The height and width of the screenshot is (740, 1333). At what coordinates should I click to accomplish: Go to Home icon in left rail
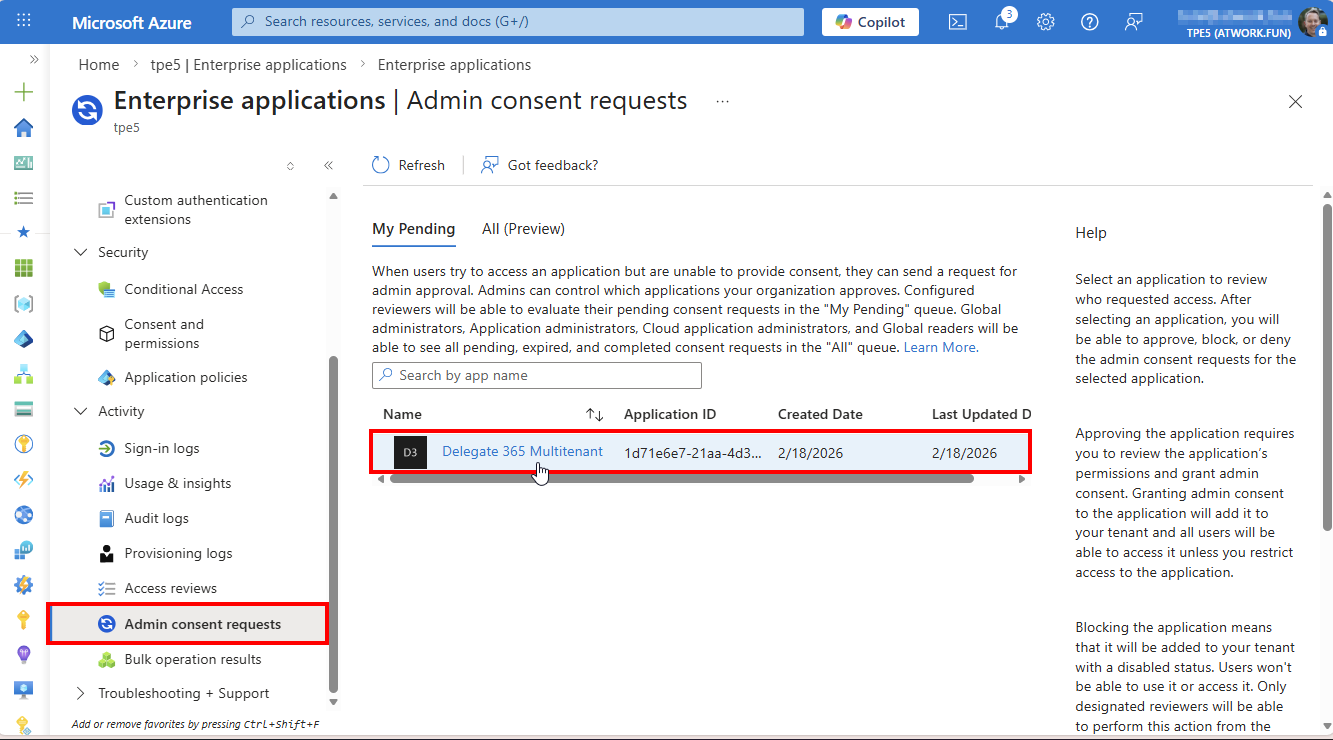click(24, 127)
